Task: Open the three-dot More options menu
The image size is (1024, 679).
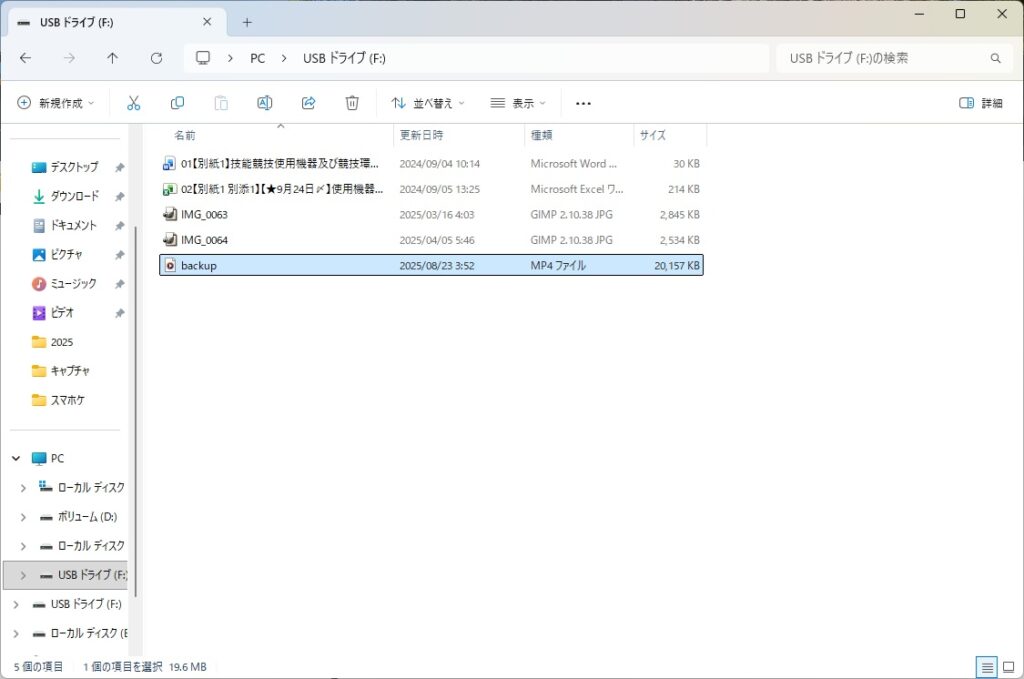Action: (584, 103)
